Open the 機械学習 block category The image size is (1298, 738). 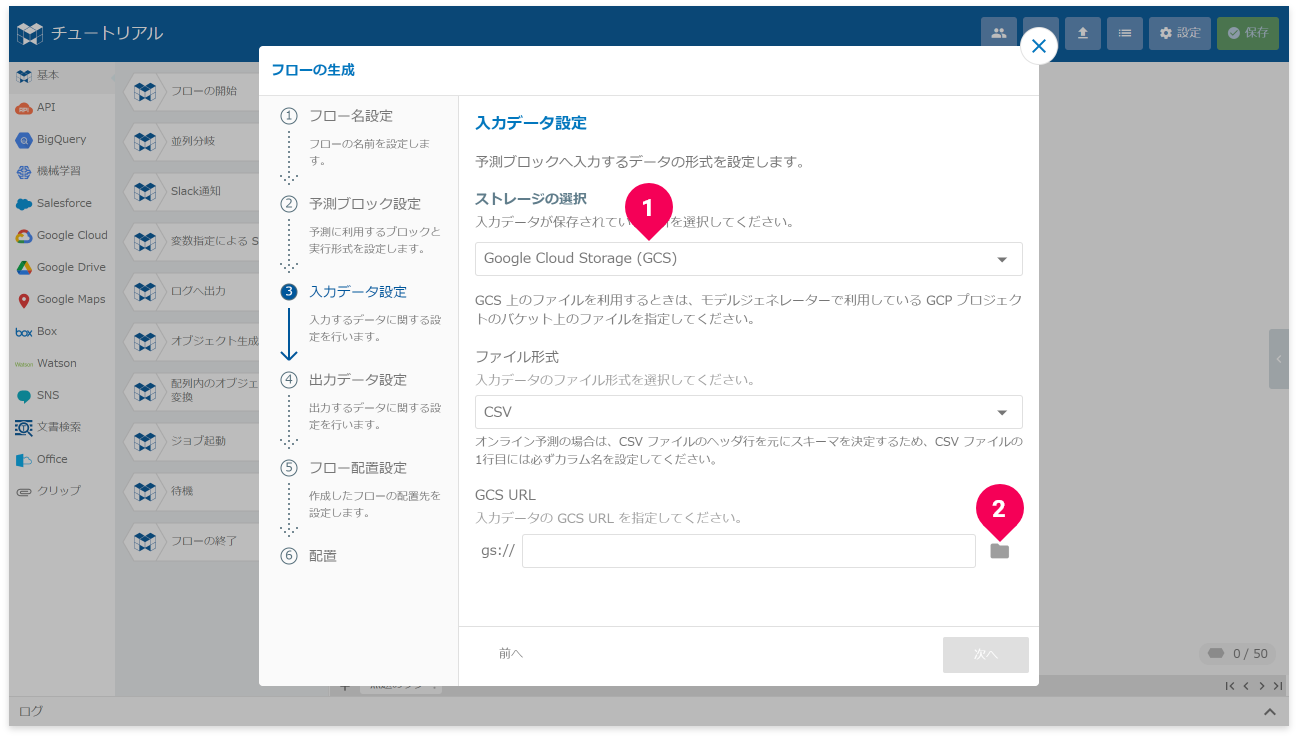pyautogui.click(x=61, y=171)
